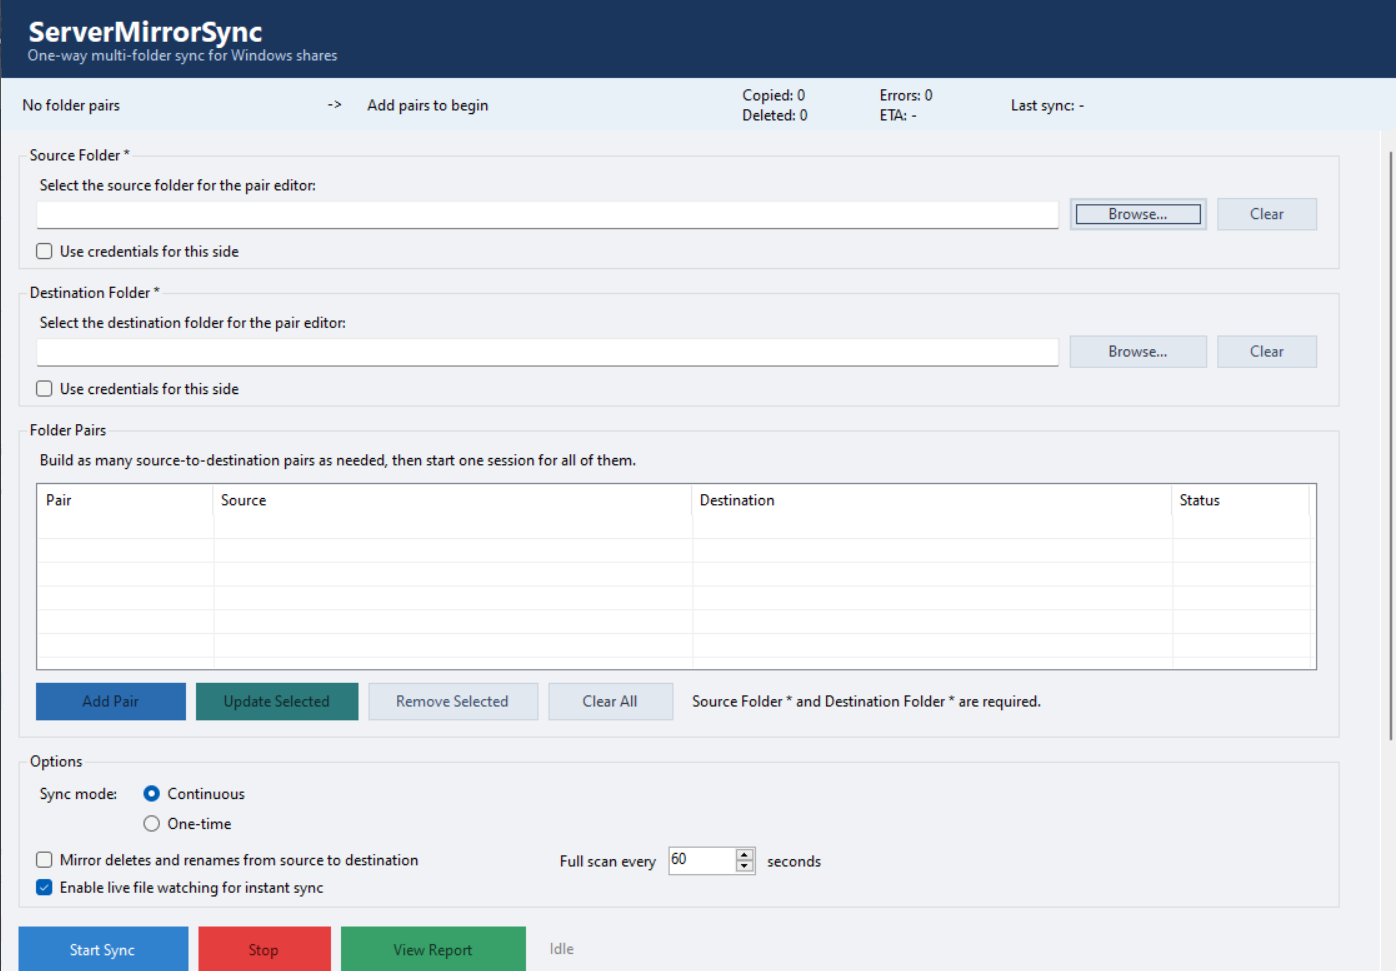Click the ServerMirrorSync title
The image size is (1396, 971).
pyautogui.click(x=145, y=32)
